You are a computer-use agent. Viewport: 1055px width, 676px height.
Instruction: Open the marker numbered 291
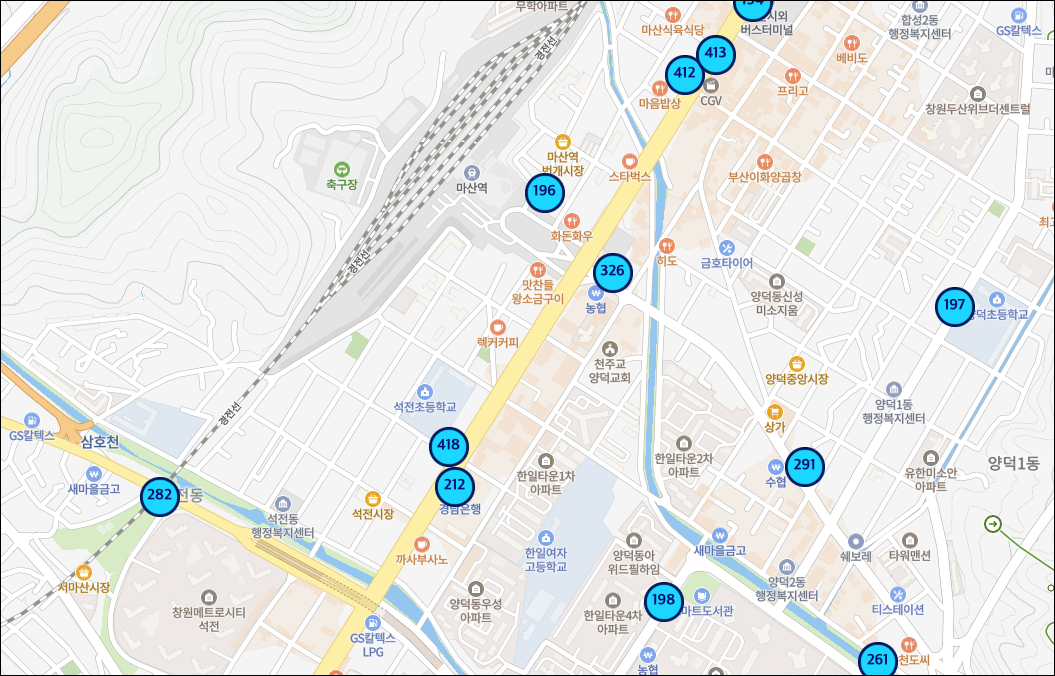[x=805, y=466]
